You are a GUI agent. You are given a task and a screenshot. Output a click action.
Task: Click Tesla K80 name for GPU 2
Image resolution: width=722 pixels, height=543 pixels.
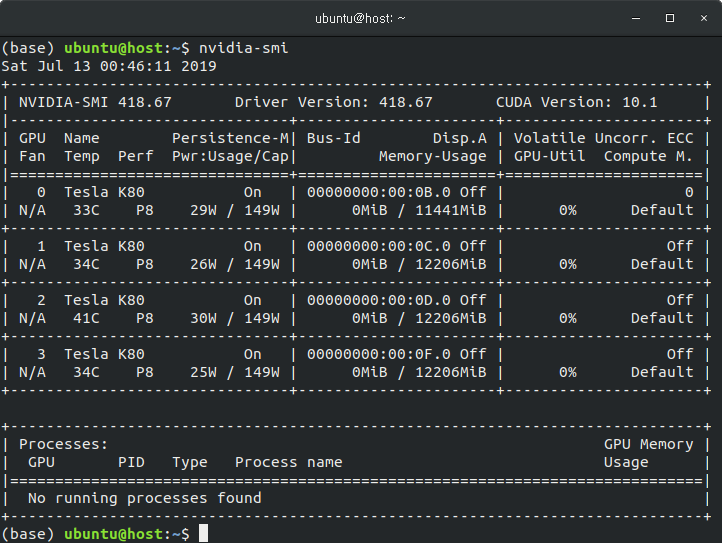coord(105,300)
